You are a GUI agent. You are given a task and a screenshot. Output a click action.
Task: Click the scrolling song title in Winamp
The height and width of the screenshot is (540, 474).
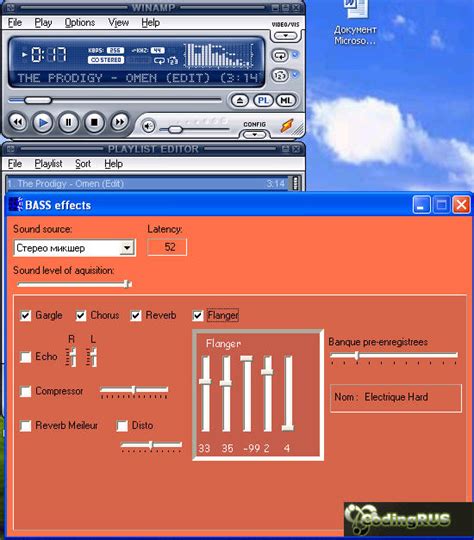[138, 78]
